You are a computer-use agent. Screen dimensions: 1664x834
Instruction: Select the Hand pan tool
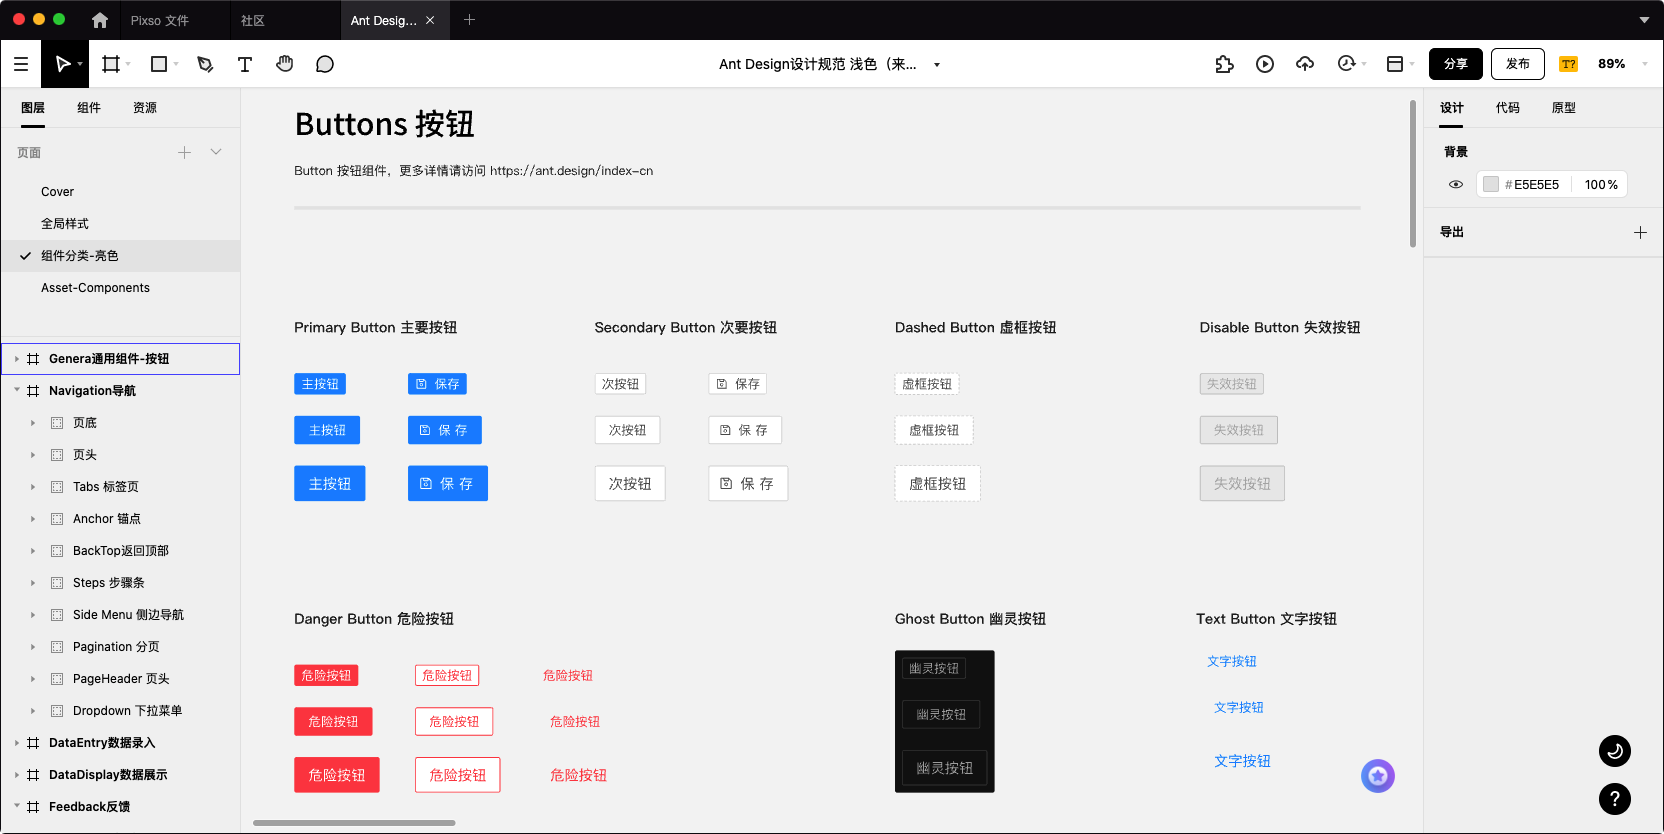pos(285,64)
